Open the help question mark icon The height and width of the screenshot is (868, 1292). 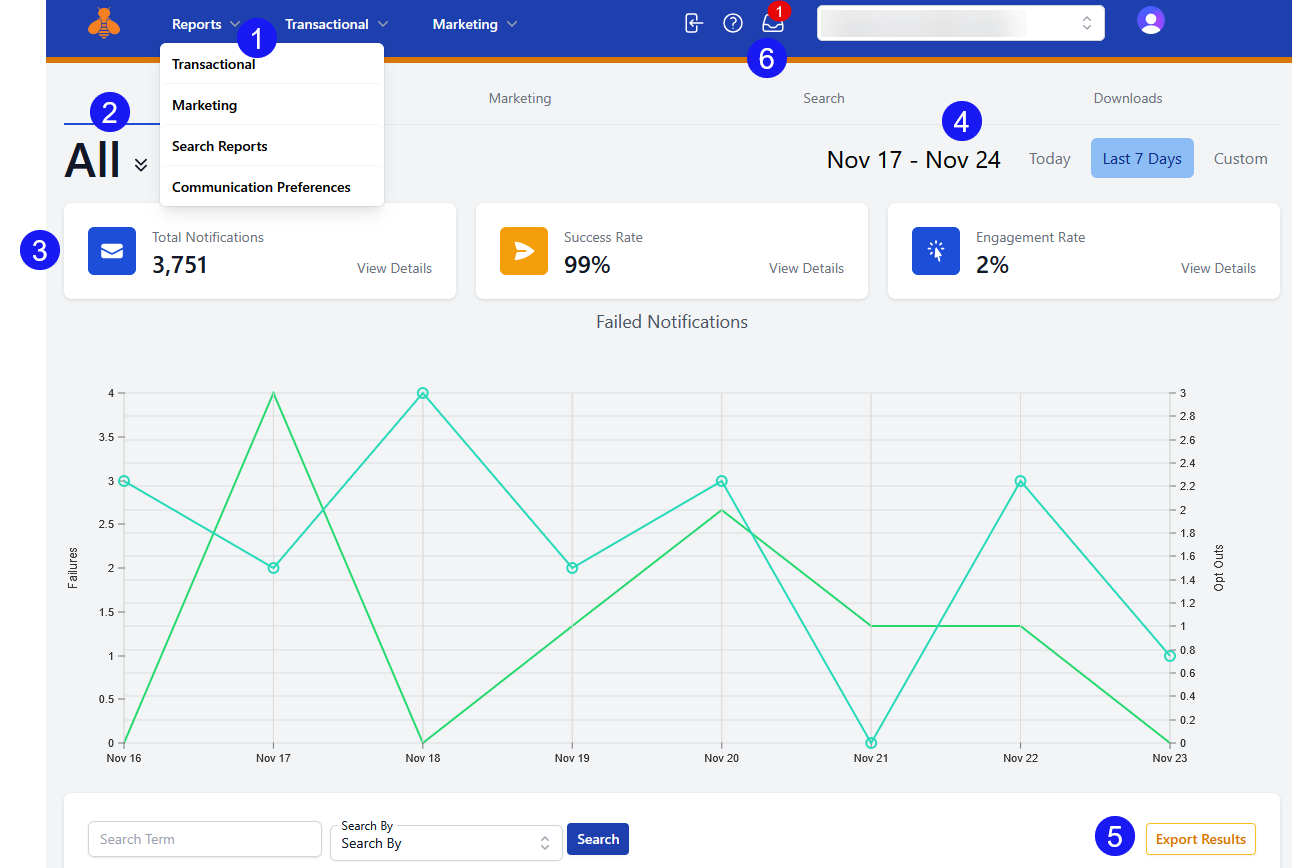[733, 23]
